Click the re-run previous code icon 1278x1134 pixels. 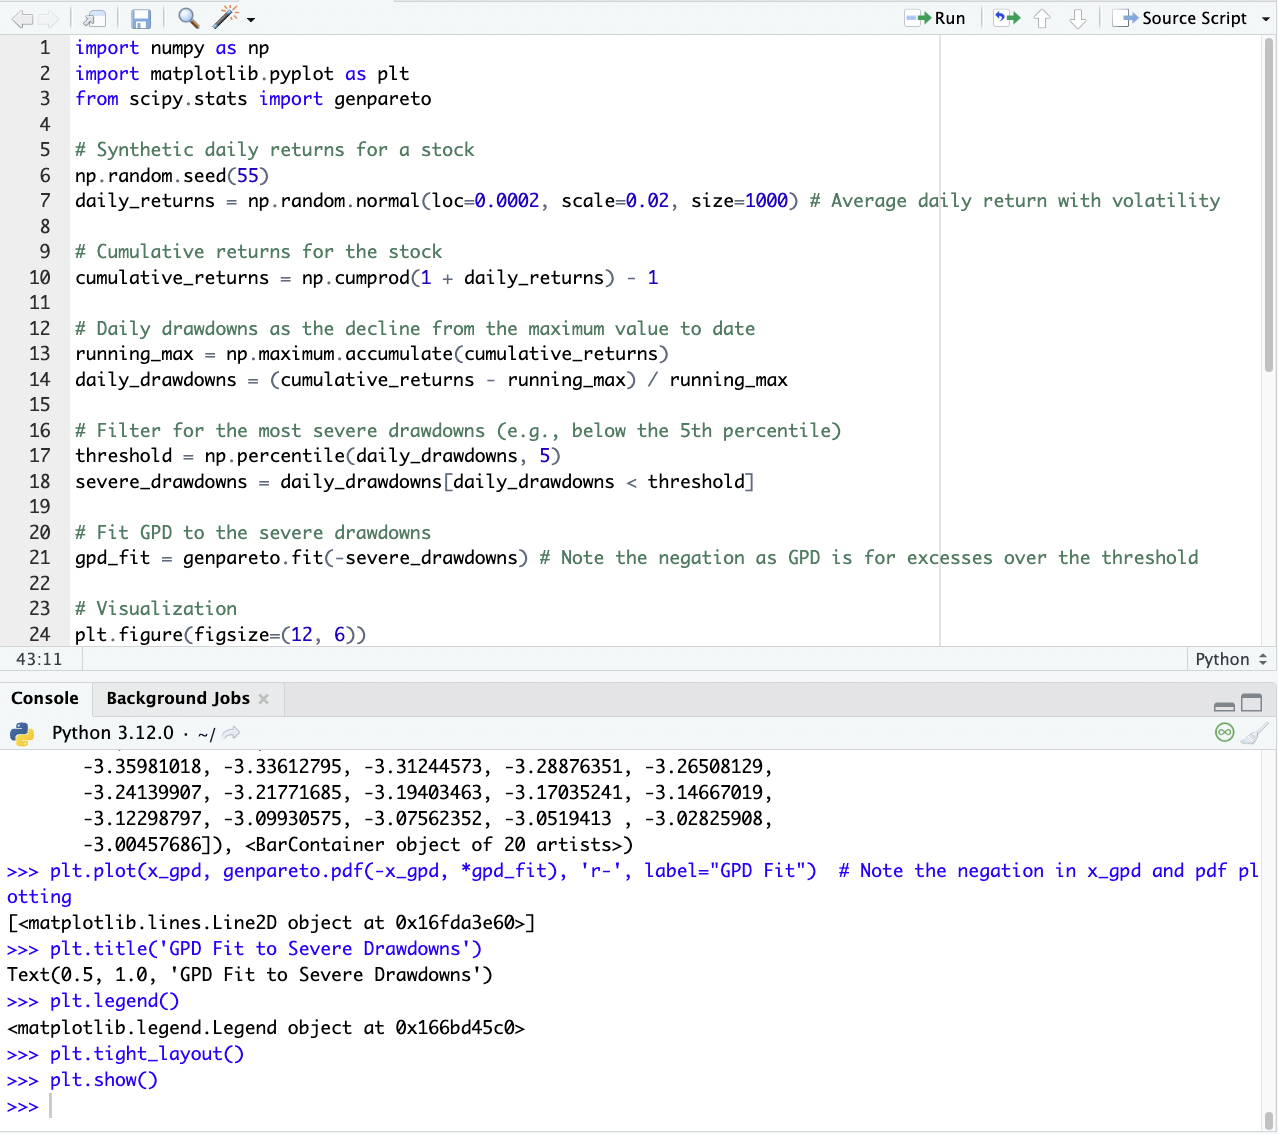[1006, 18]
